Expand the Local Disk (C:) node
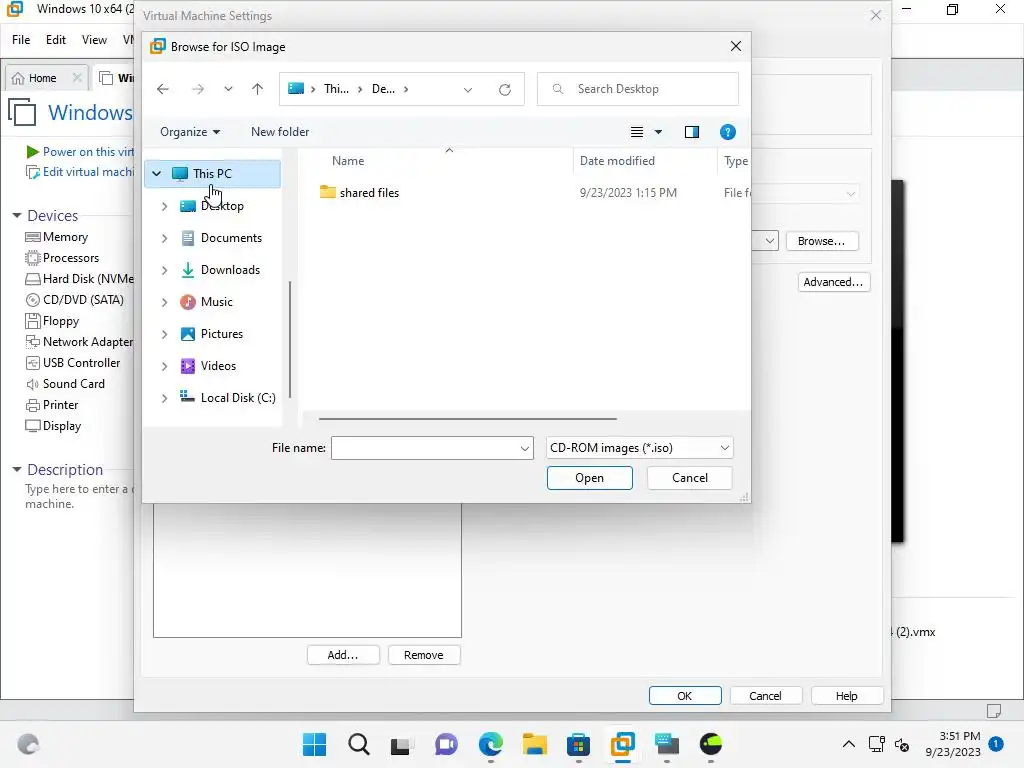Viewport: 1024px width, 768px height. click(165, 398)
